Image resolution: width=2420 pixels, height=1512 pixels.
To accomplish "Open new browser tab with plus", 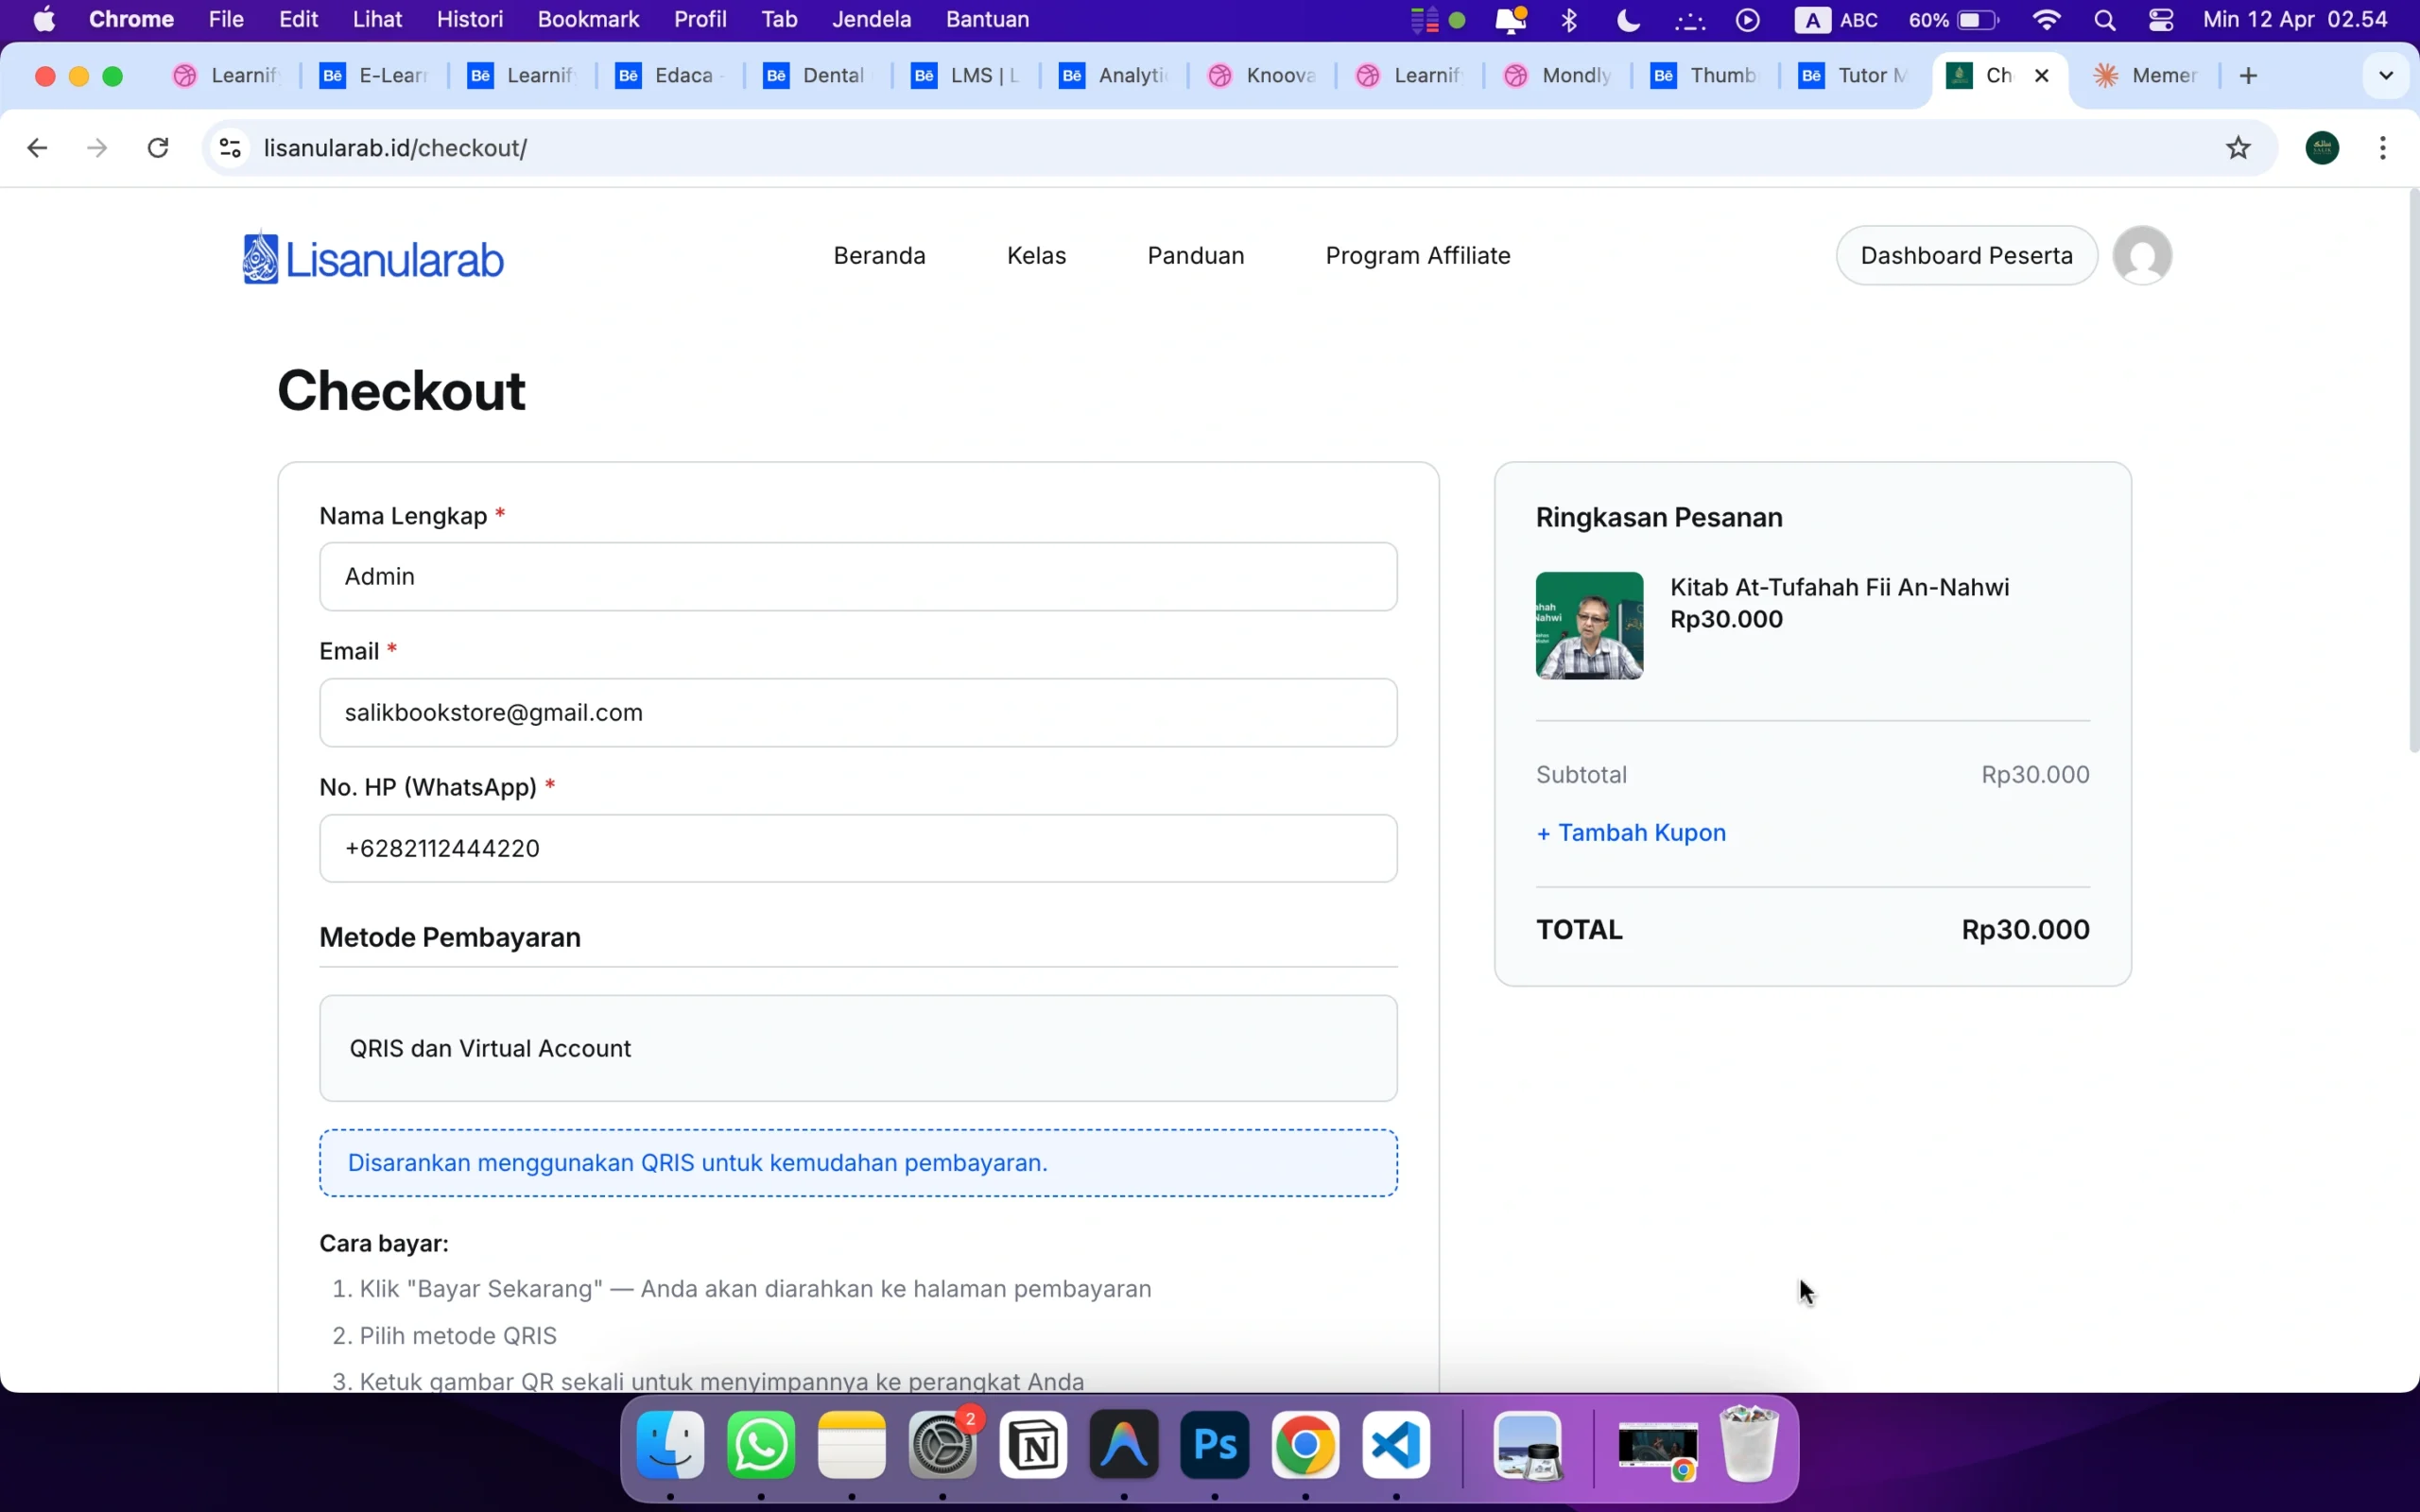I will coord(2248,76).
